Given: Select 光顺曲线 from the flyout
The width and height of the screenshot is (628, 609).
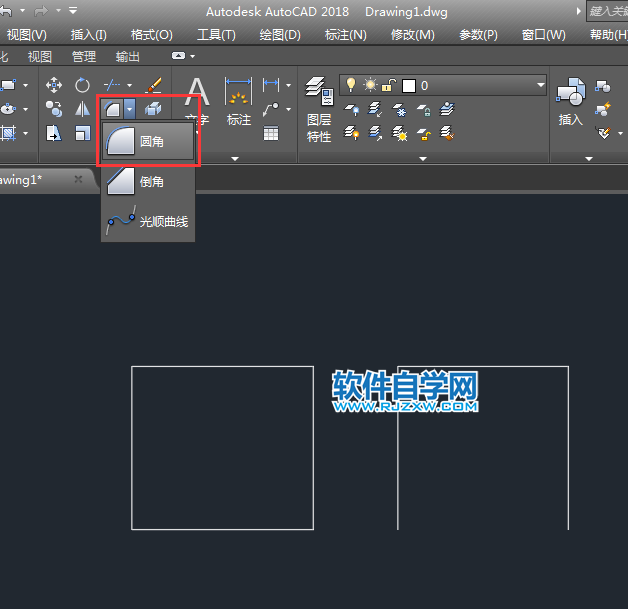Looking at the screenshot, I should (148, 222).
